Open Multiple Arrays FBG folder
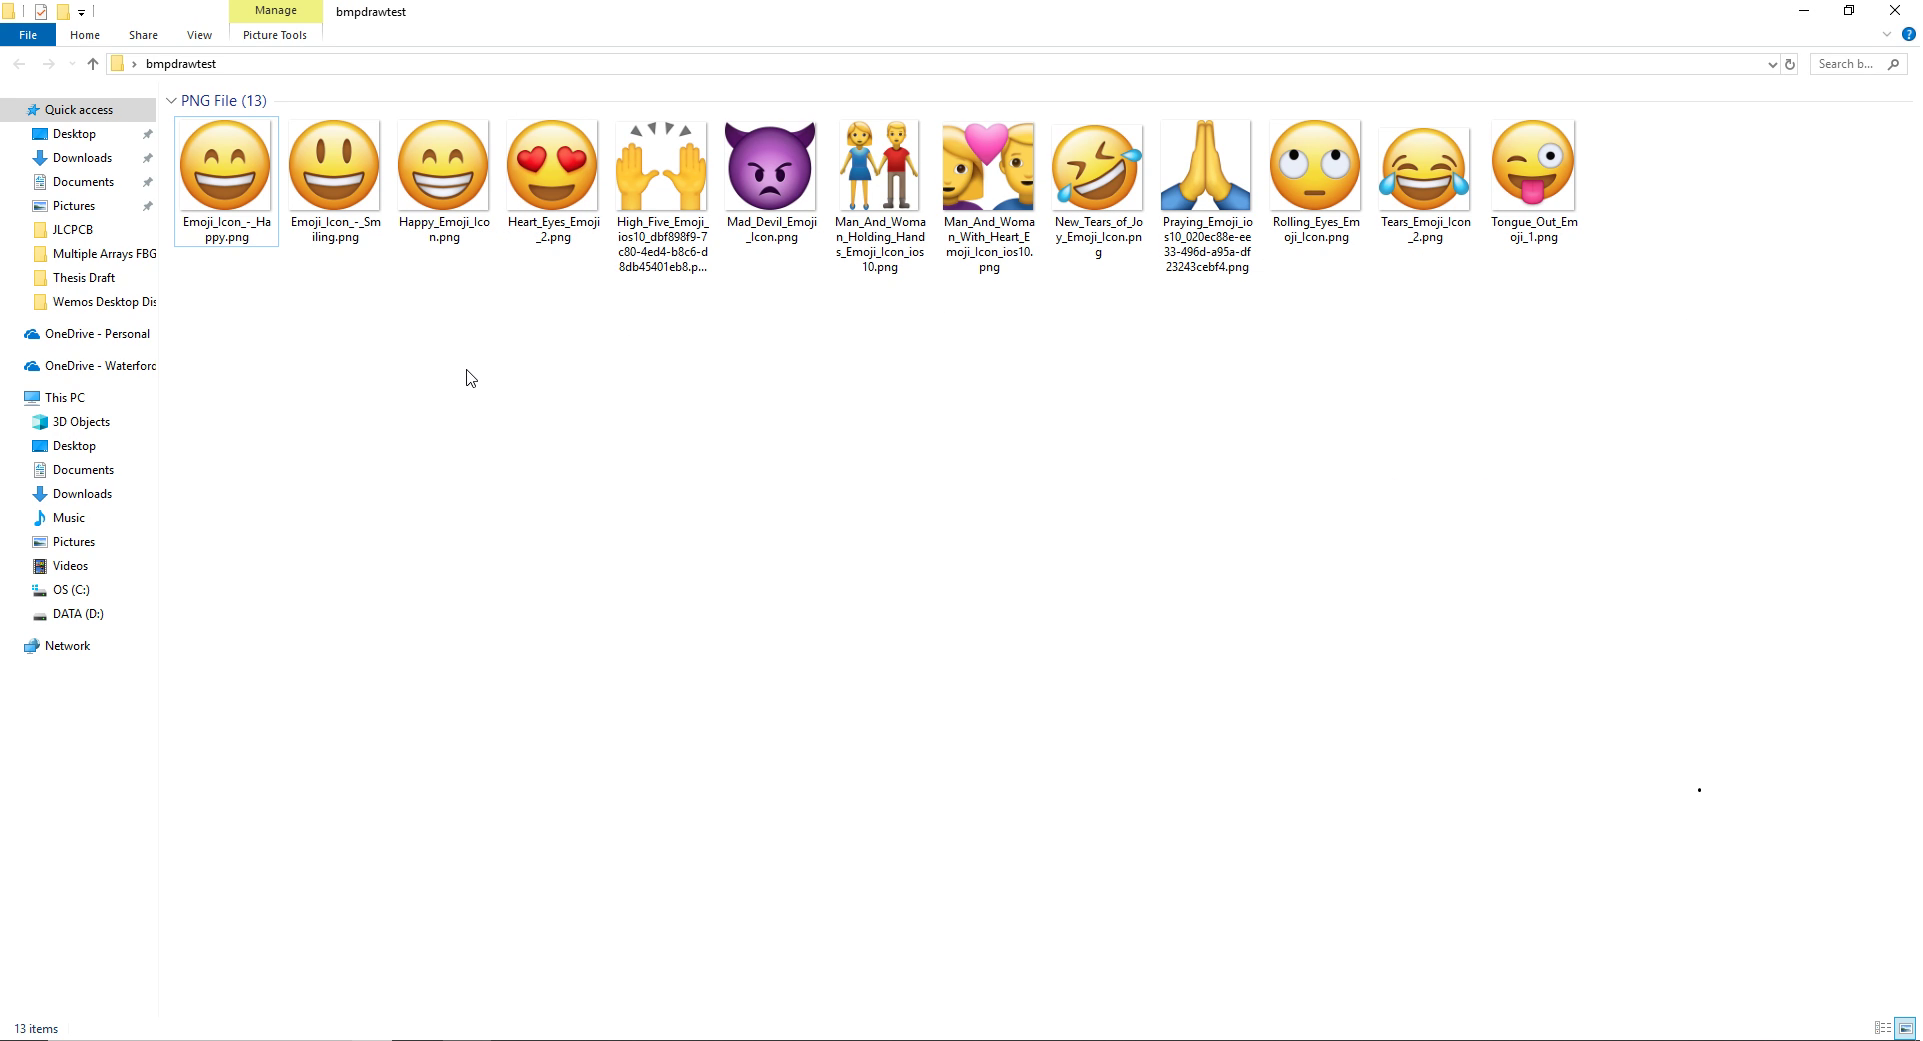The image size is (1923, 1041). (x=104, y=254)
